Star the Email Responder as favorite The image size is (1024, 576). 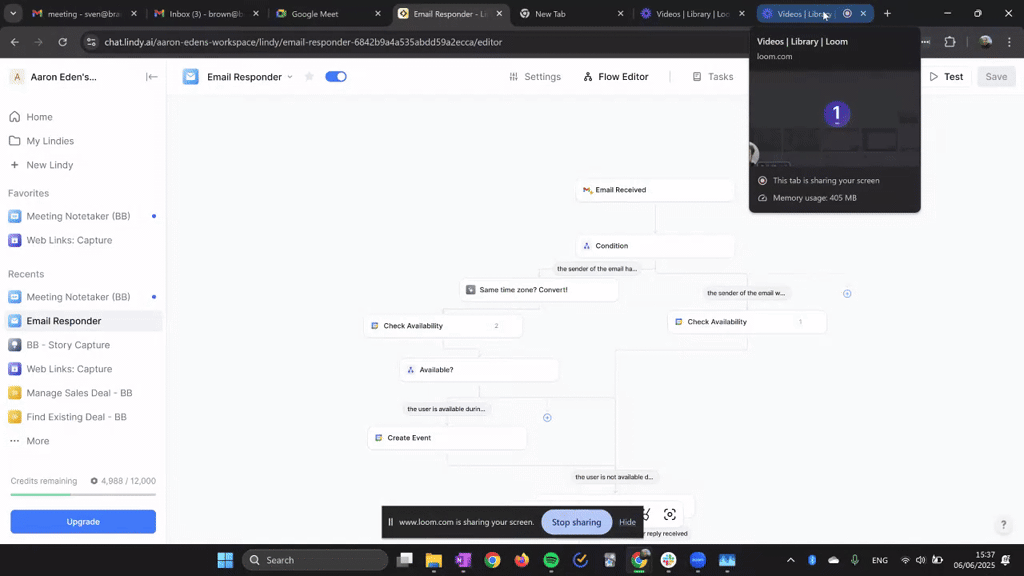coord(309,77)
